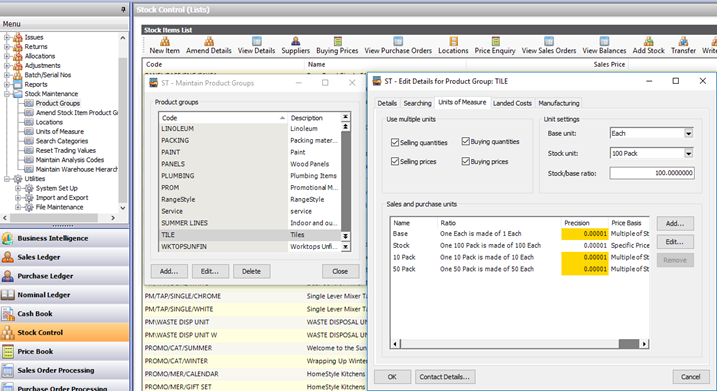Open the Cash Book module

[x=64, y=314]
